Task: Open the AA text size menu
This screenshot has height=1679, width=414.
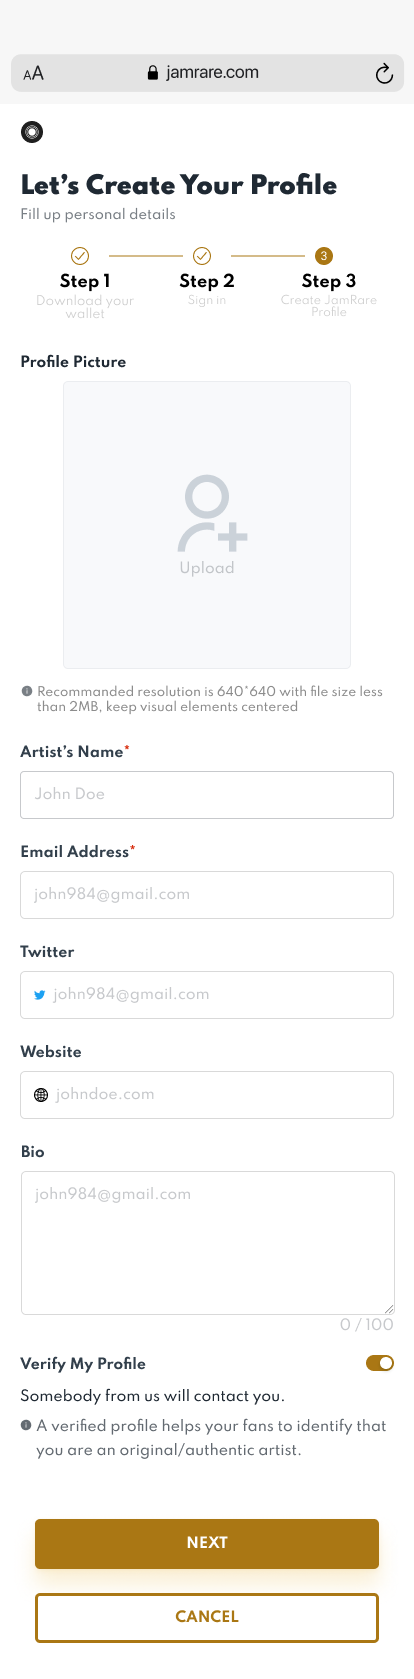Action: 34,73
